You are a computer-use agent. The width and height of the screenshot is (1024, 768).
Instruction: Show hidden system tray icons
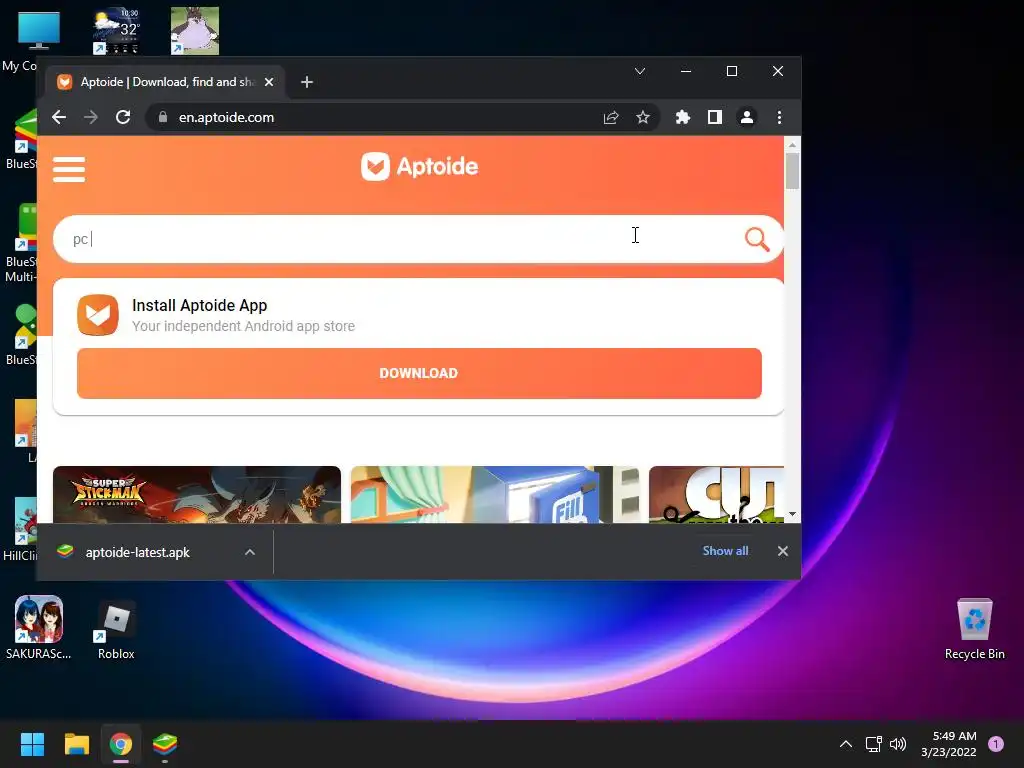pos(845,744)
